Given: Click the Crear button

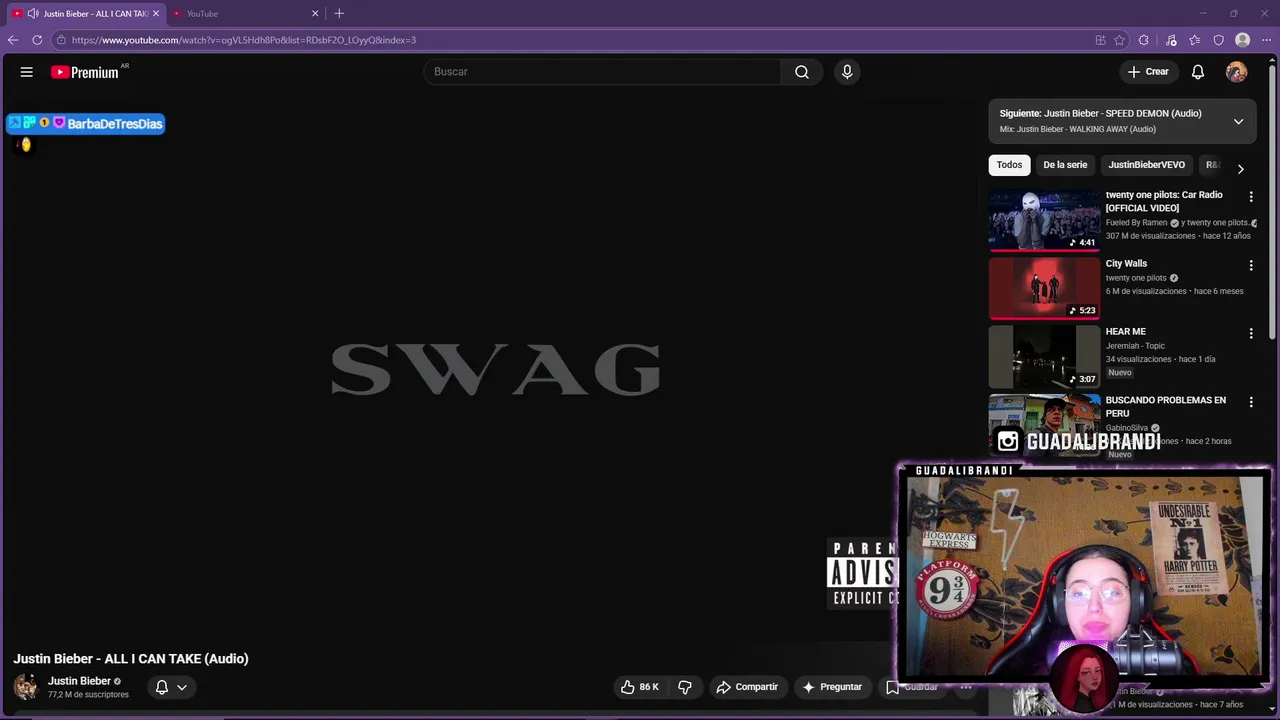Looking at the screenshot, I should click(1148, 72).
